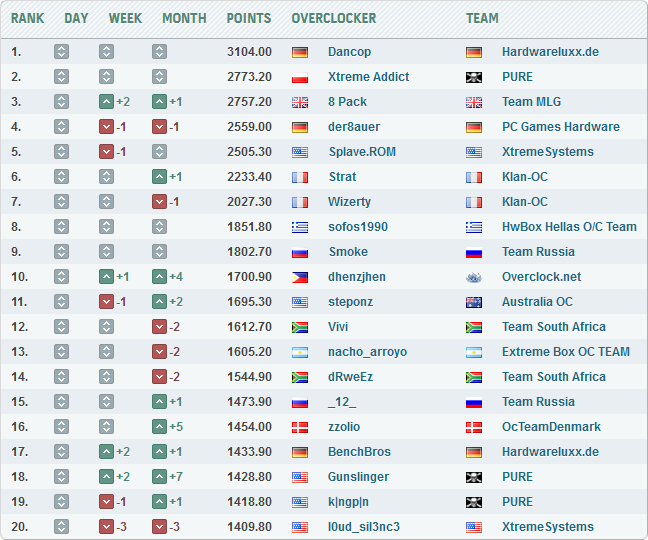Sort by the POINTS column header
Screen dimensions: 648x540
point(249,18)
